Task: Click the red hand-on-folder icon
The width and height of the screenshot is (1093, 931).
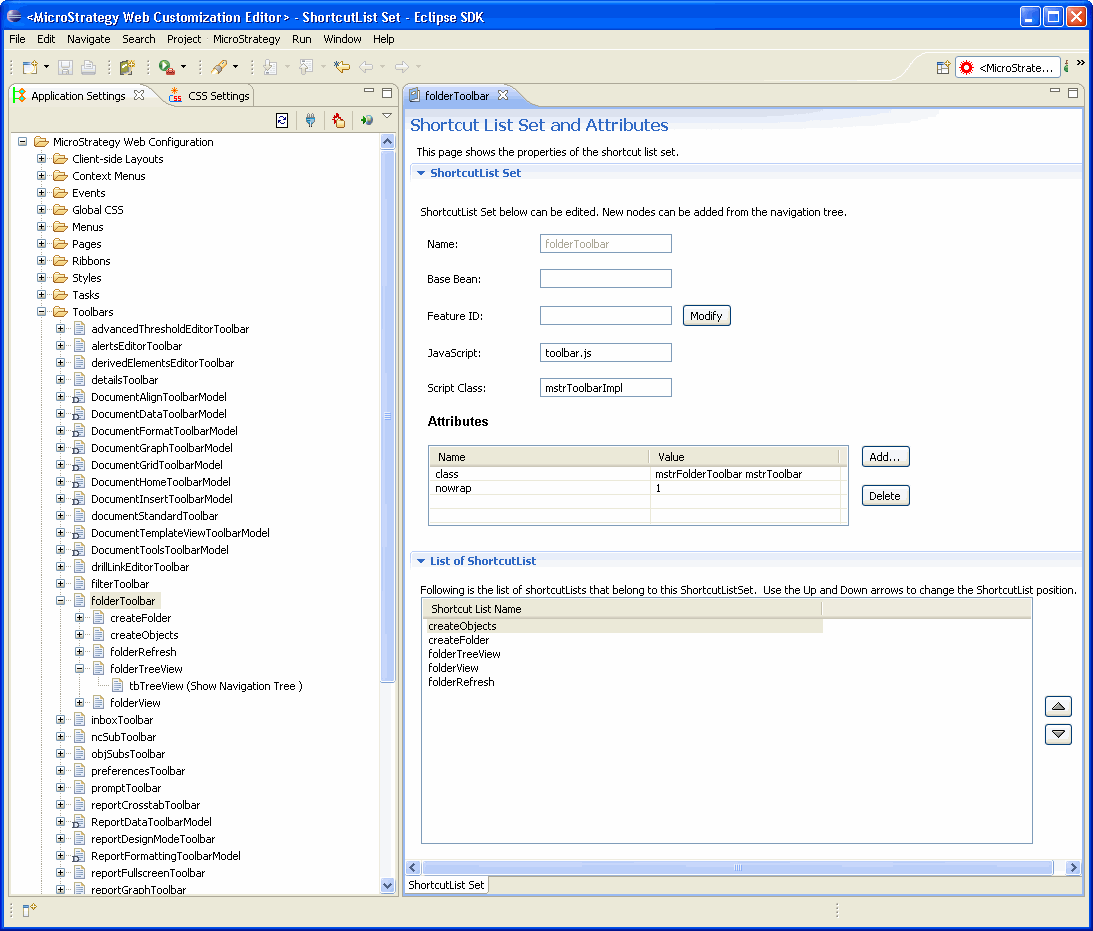Action: click(x=339, y=121)
